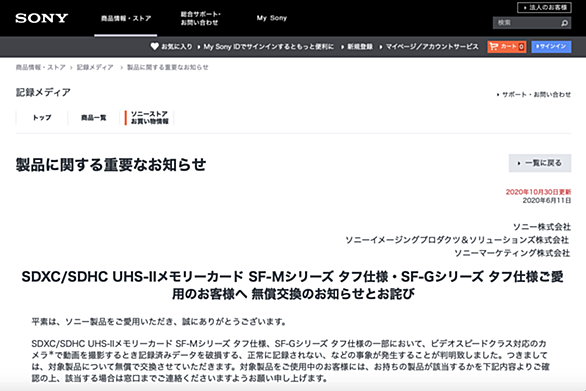Click the orange カート button
This screenshot has width=586, height=391.
(x=507, y=47)
